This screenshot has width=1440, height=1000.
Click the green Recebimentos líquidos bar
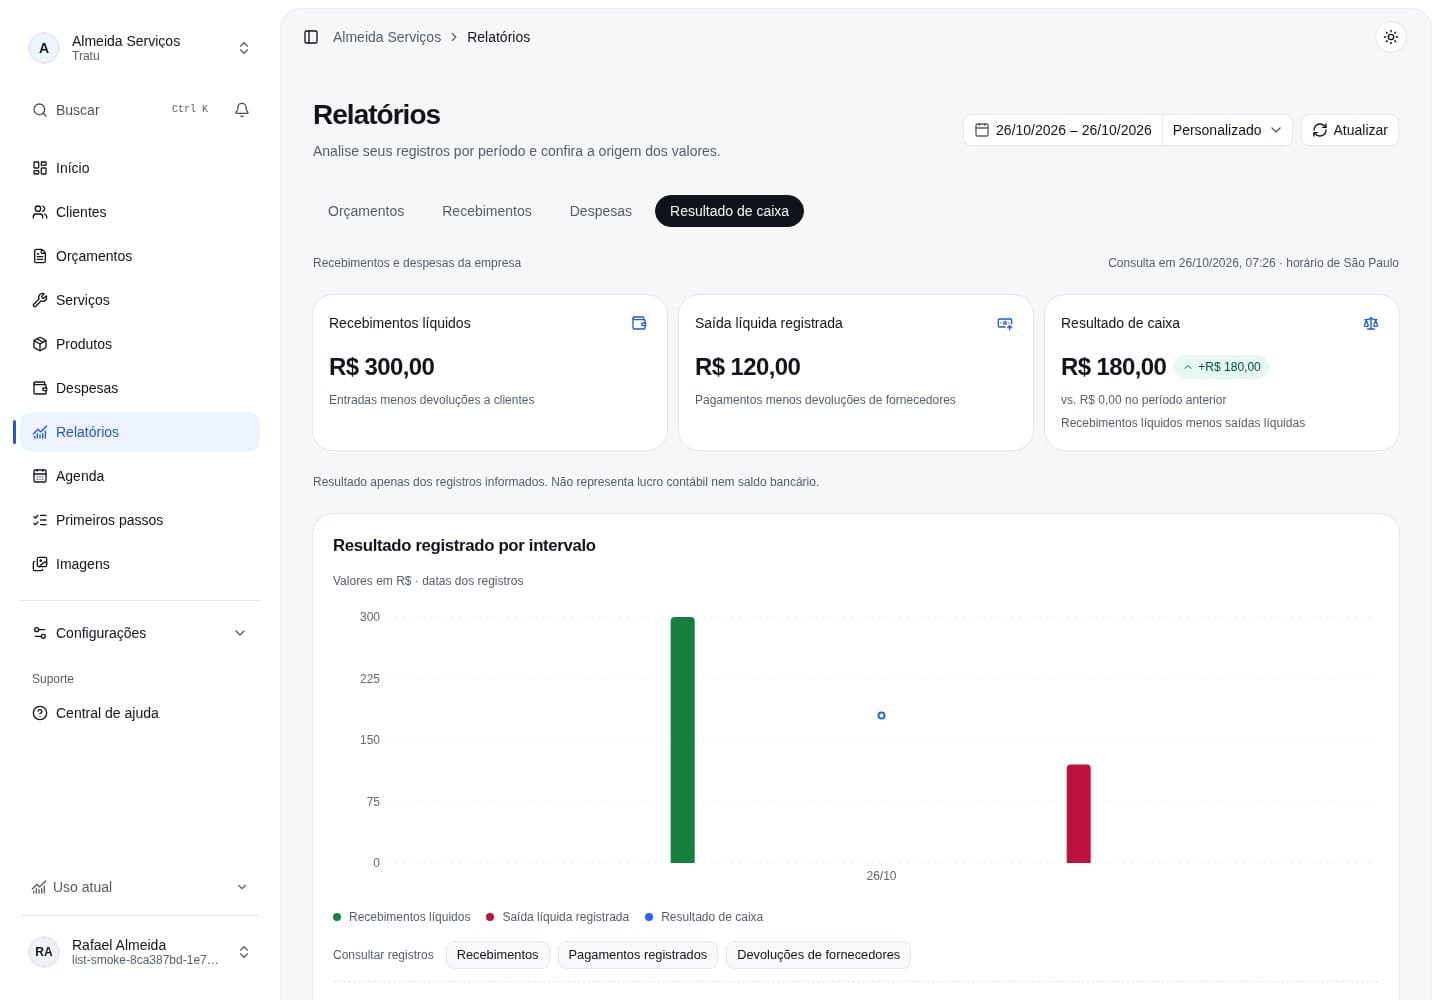[682, 740]
